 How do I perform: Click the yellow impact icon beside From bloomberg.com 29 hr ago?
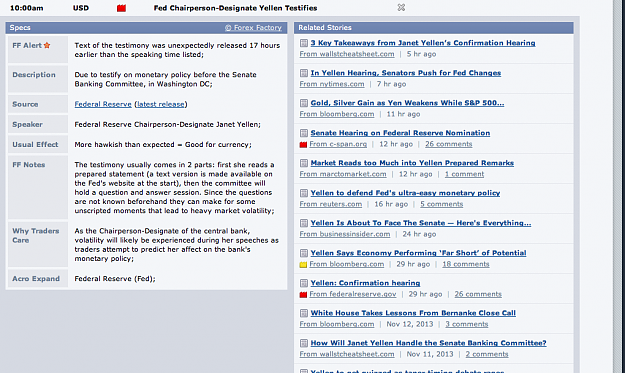[x=303, y=264]
